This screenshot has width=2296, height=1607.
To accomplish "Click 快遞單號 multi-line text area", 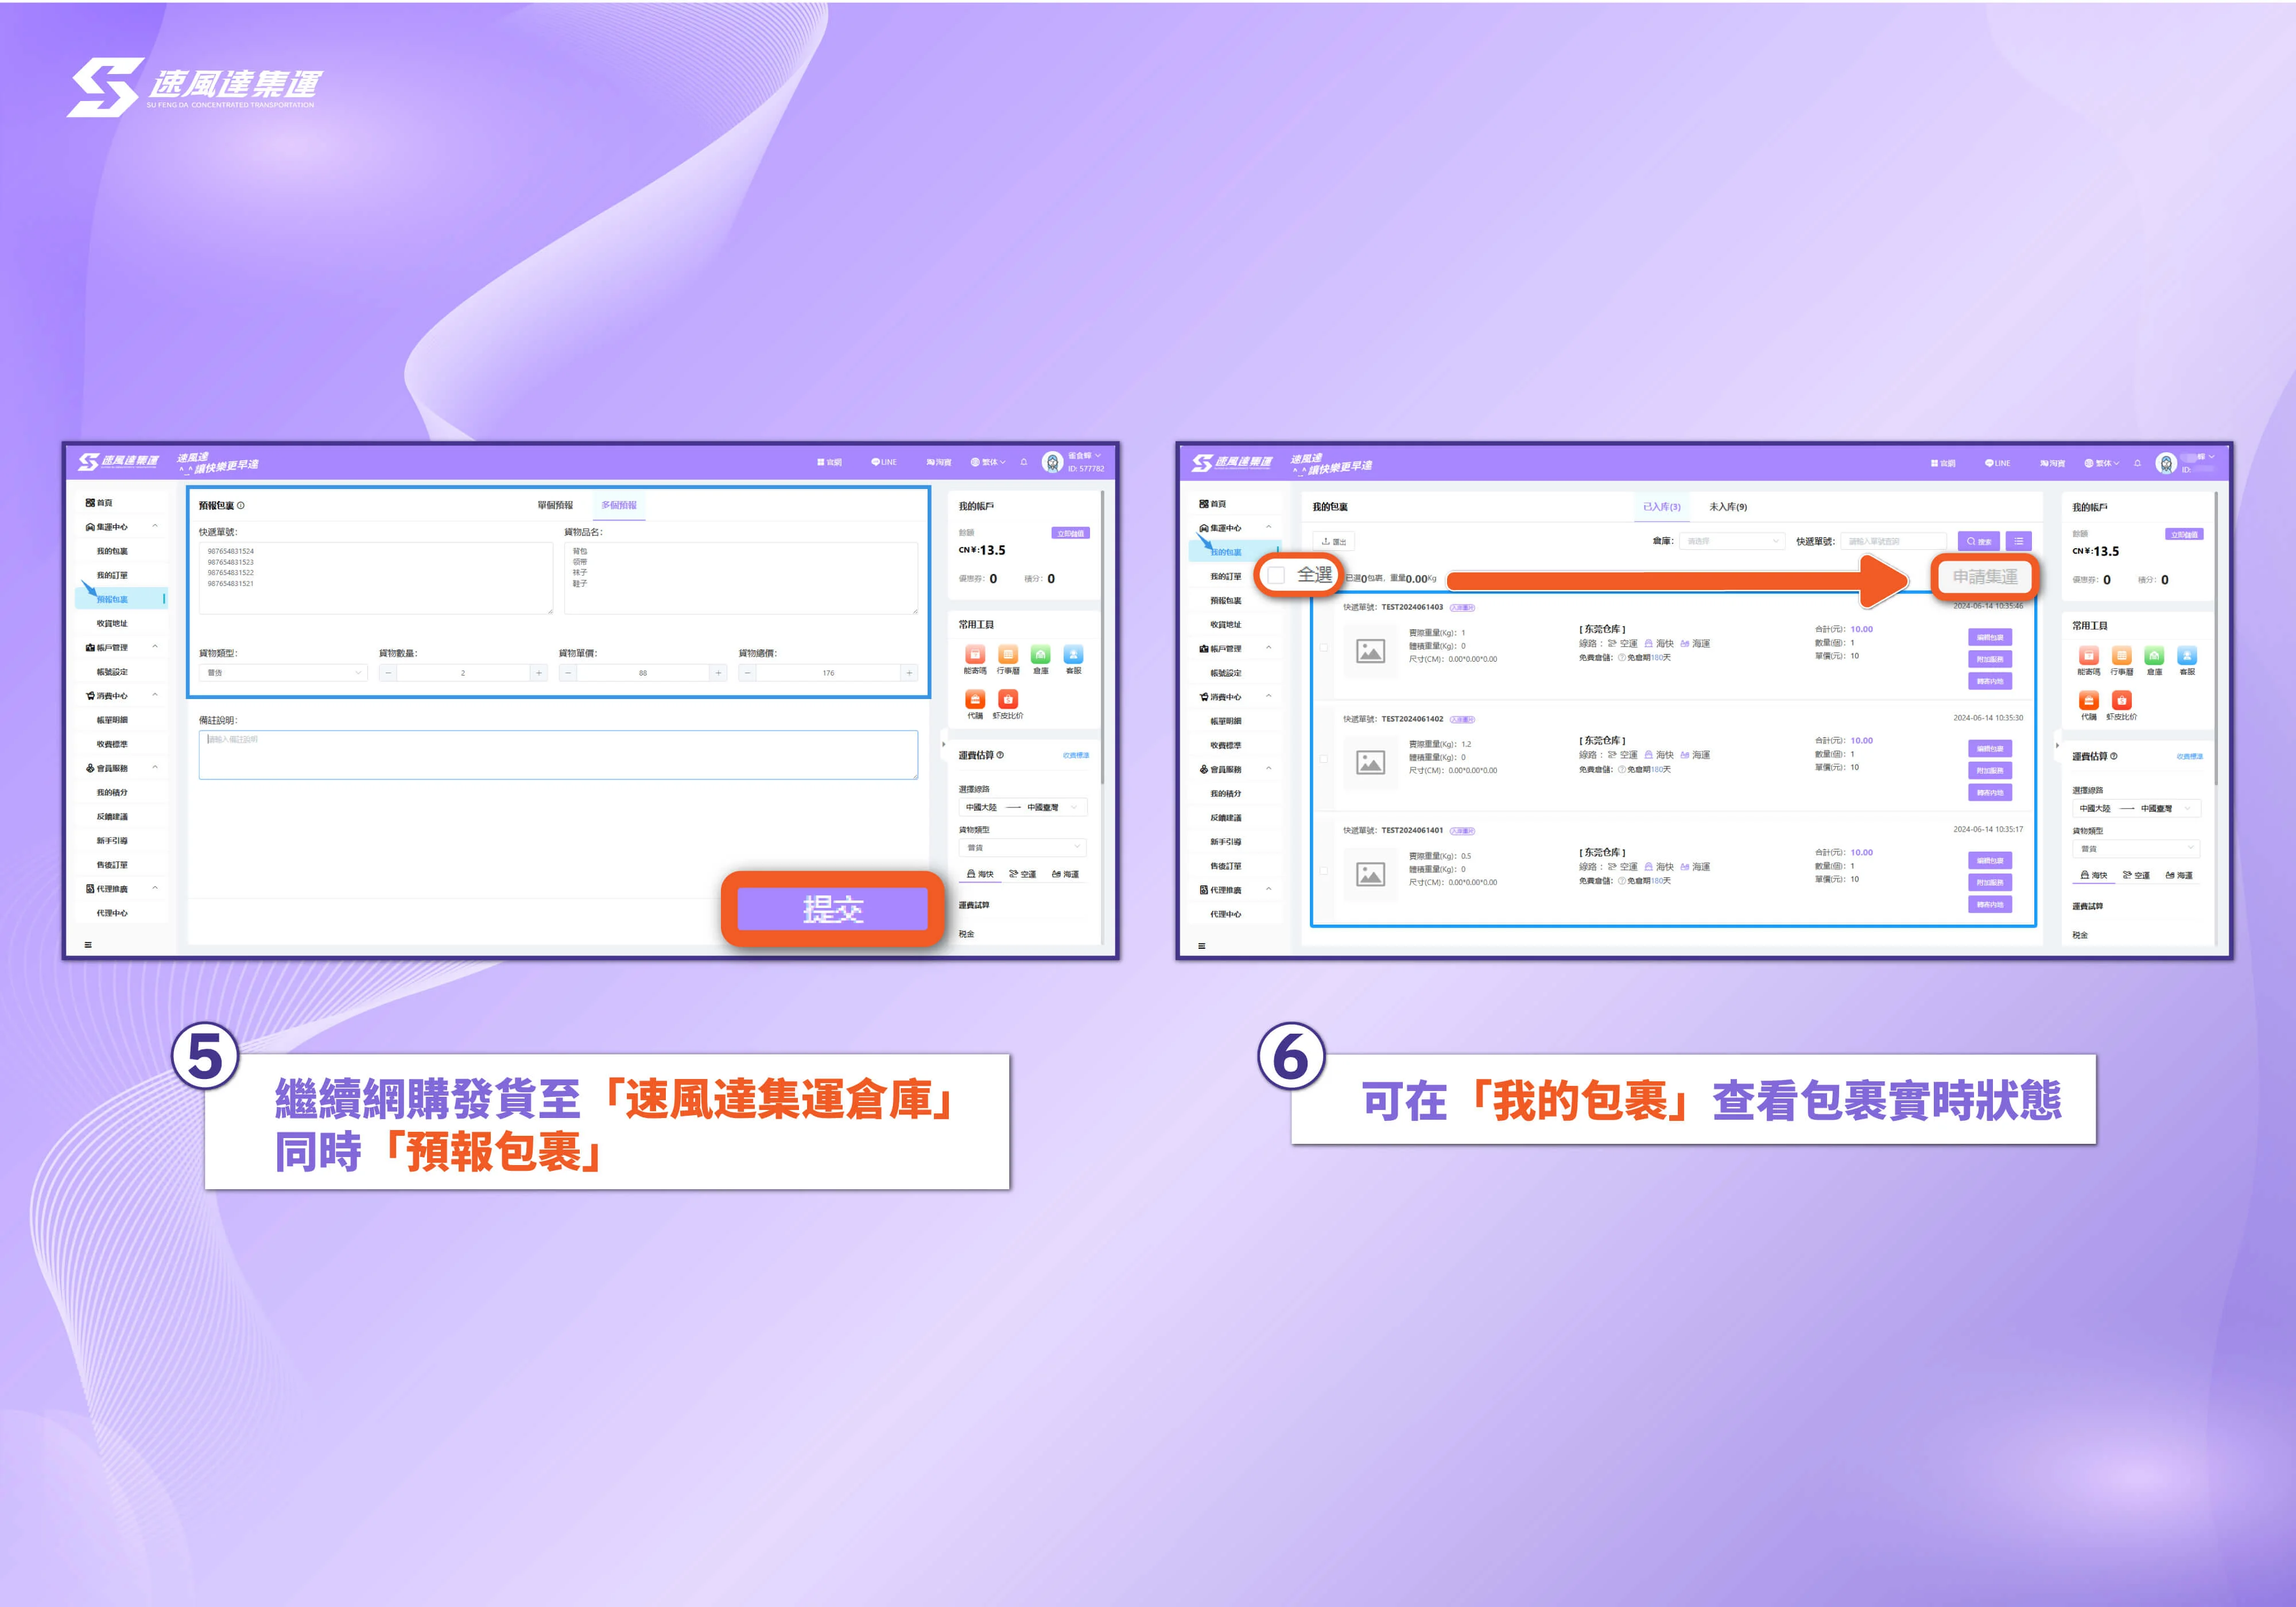I will 376,578.
